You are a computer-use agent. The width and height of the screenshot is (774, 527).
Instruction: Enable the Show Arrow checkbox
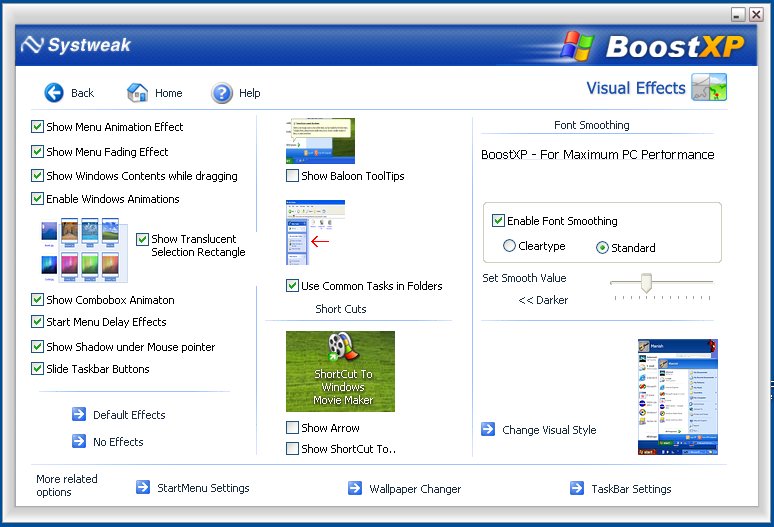292,427
